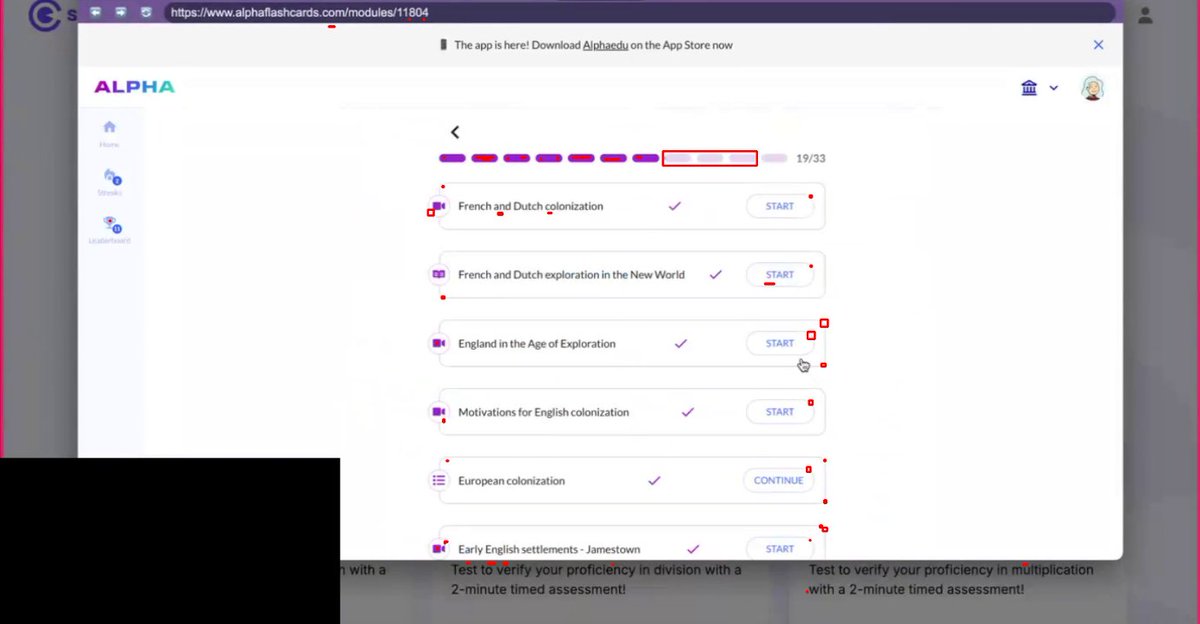Click the back arrow above the progress bar
Screen dimensions: 1200x624
(x=455, y=132)
